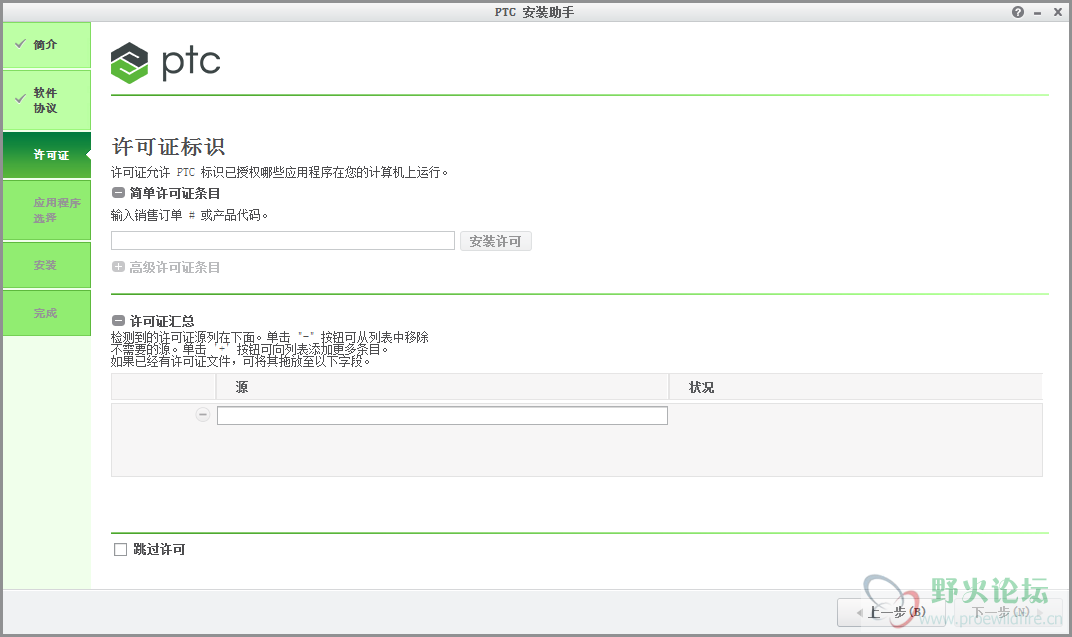
Task: Go to the 简介 step
Action: coord(46,45)
